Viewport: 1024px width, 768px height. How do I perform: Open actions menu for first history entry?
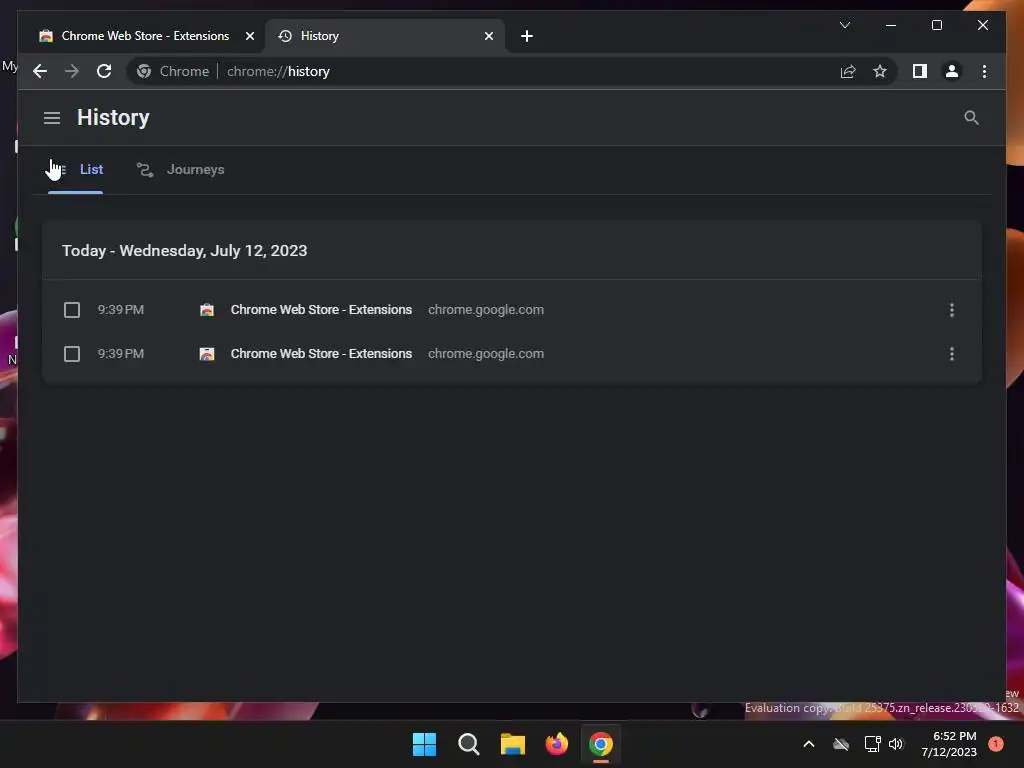(x=952, y=310)
